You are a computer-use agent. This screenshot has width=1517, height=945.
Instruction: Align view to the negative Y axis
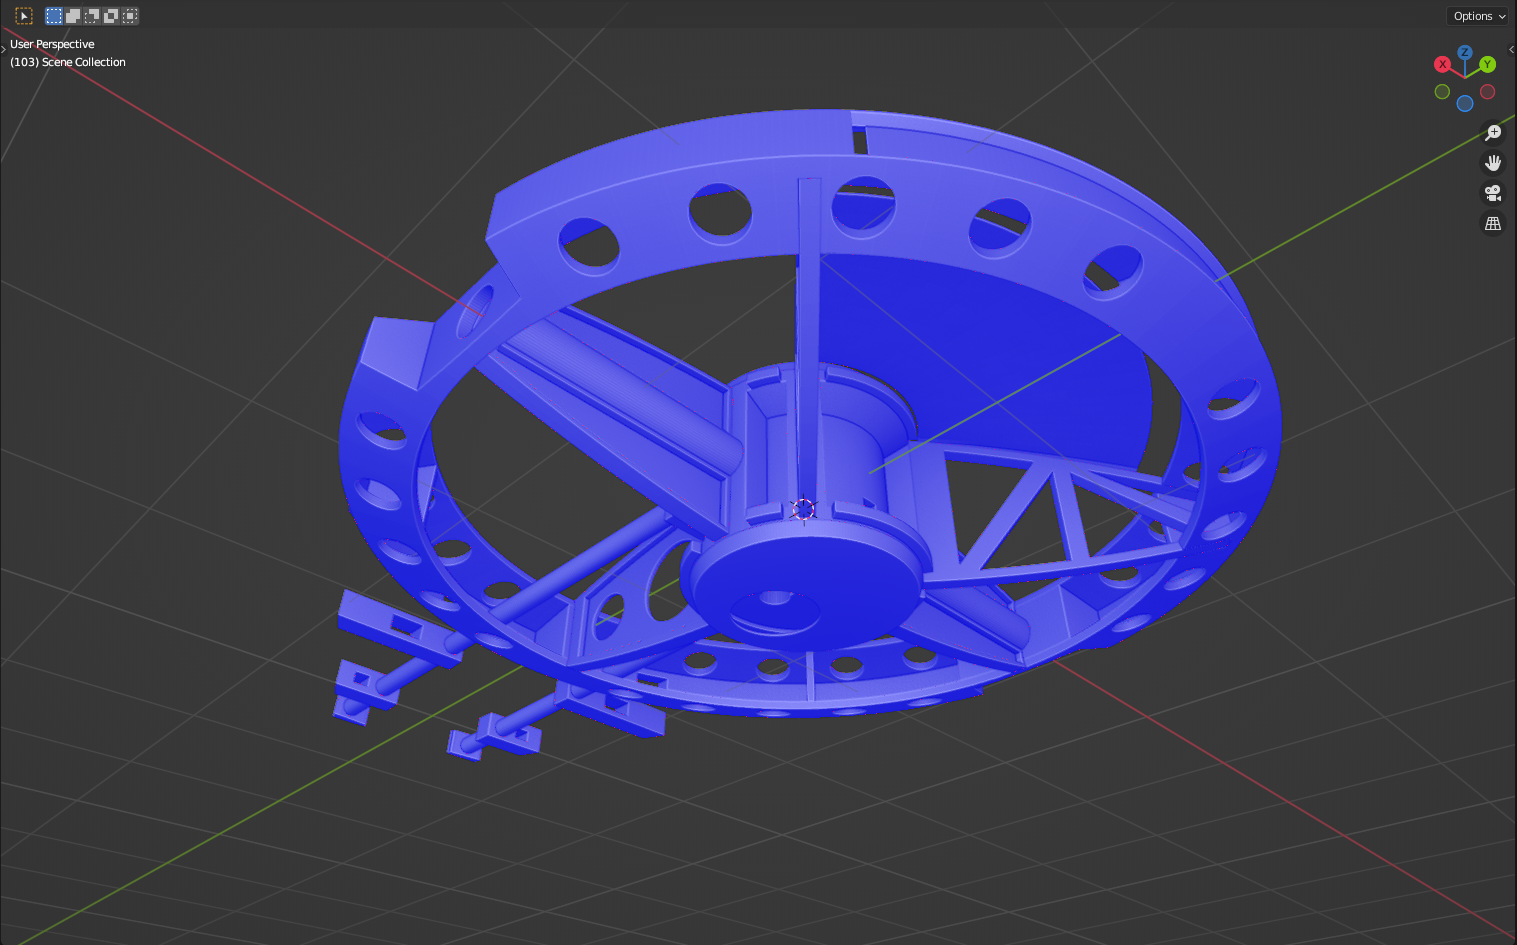coord(1442,92)
